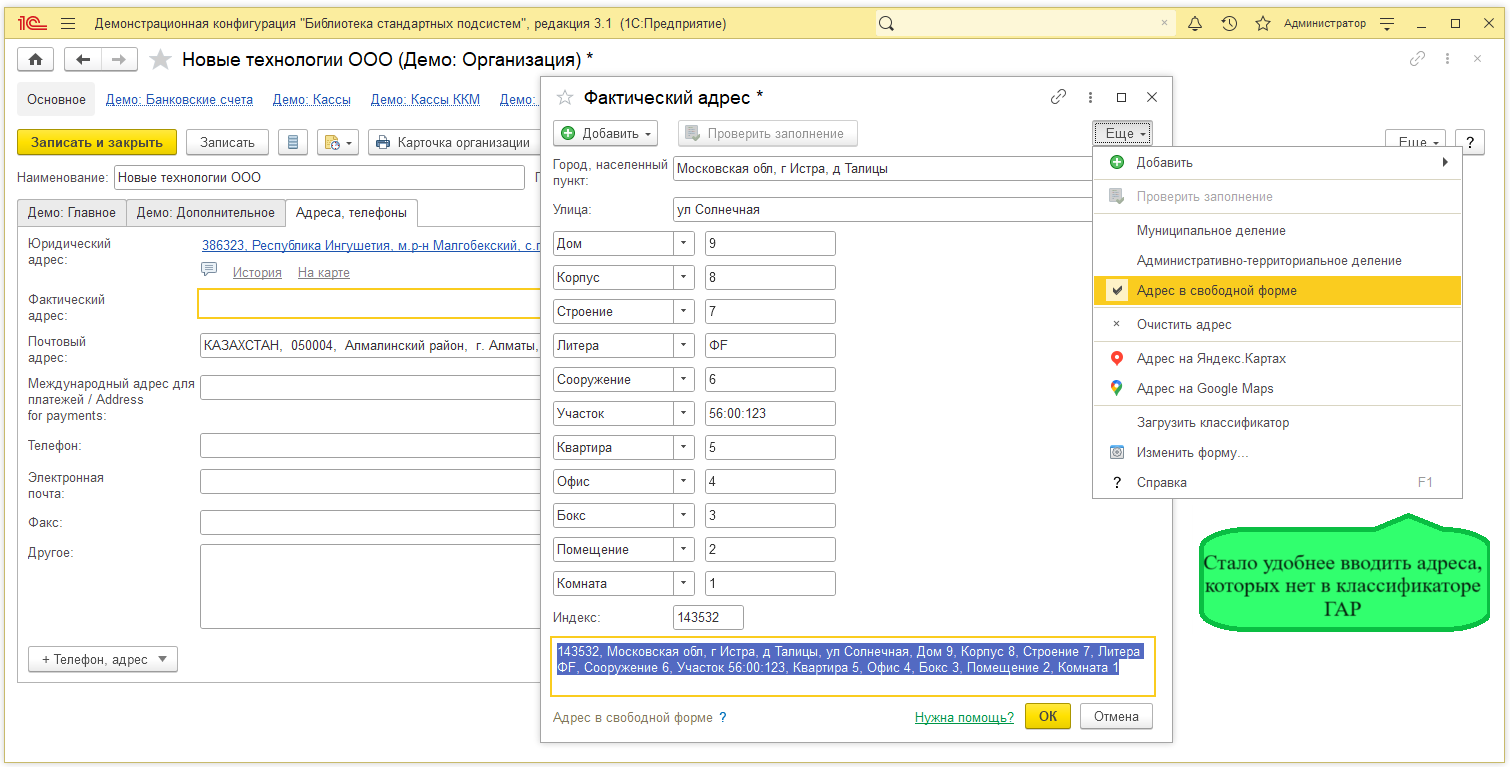Screen dimensions: 1510x767
Task: Click the 1C main menu hamburger icon
Action: (68, 23)
